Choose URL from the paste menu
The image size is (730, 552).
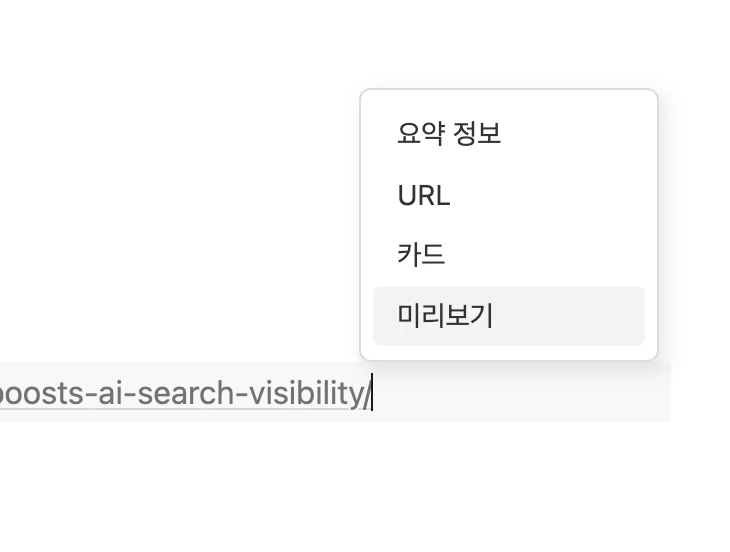coord(424,195)
